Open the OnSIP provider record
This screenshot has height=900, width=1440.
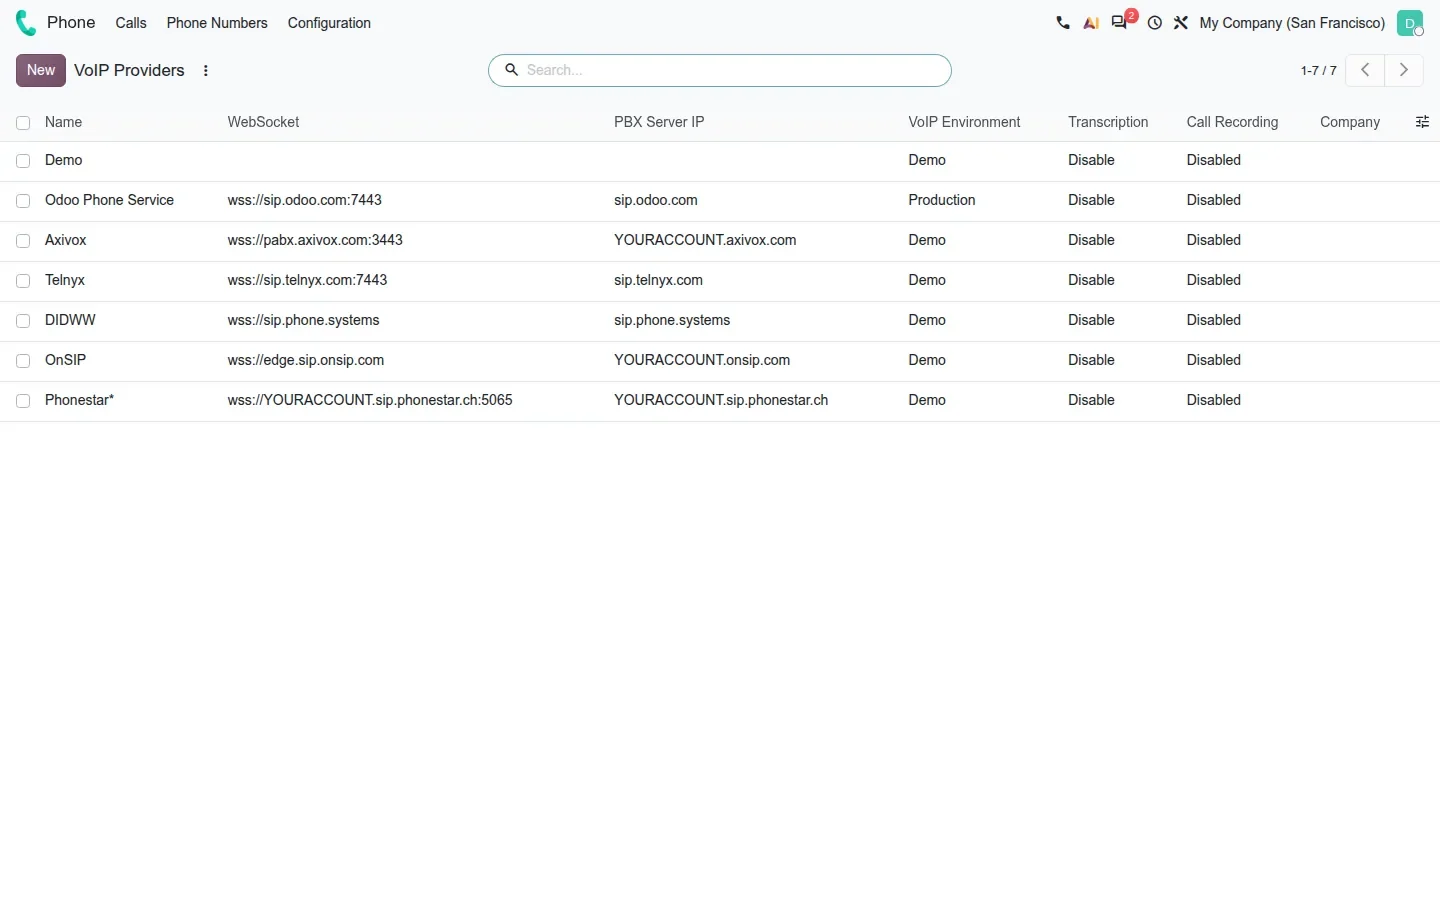[x=65, y=360]
